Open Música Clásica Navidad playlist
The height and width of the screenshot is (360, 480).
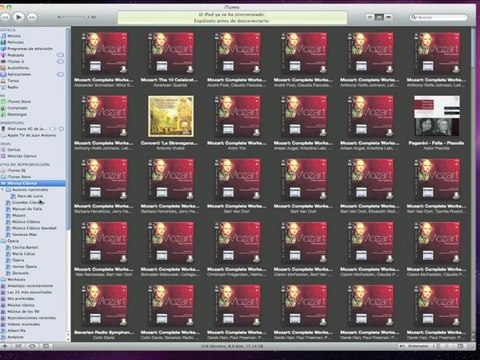(34, 228)
